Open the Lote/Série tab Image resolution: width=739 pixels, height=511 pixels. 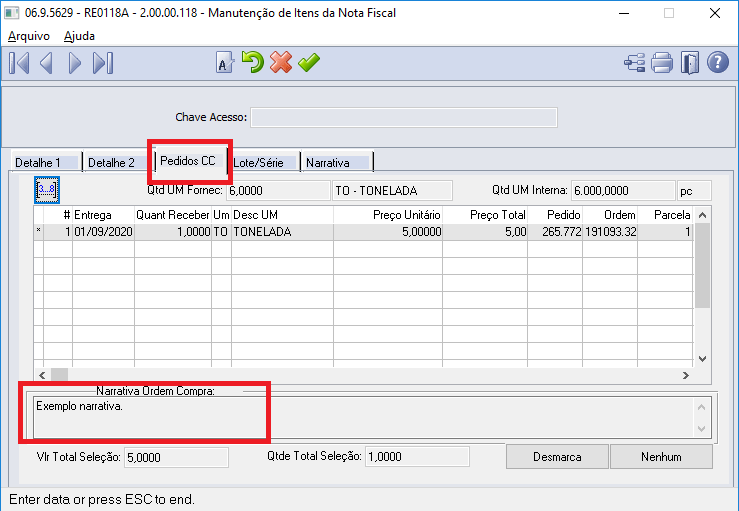pyautogui.click(x=265, y=163)
